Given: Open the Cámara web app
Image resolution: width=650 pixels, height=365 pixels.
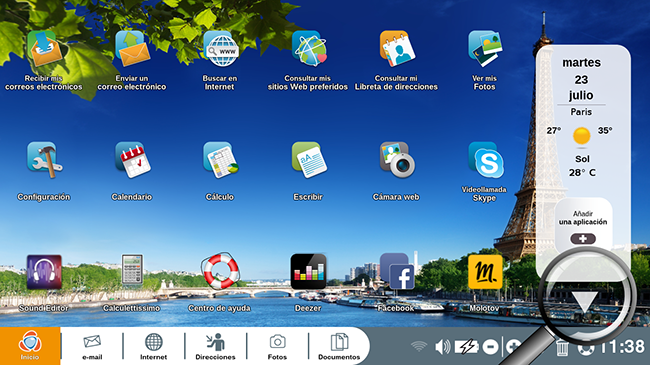Looking at the screenshot, I should coord(397,160).
